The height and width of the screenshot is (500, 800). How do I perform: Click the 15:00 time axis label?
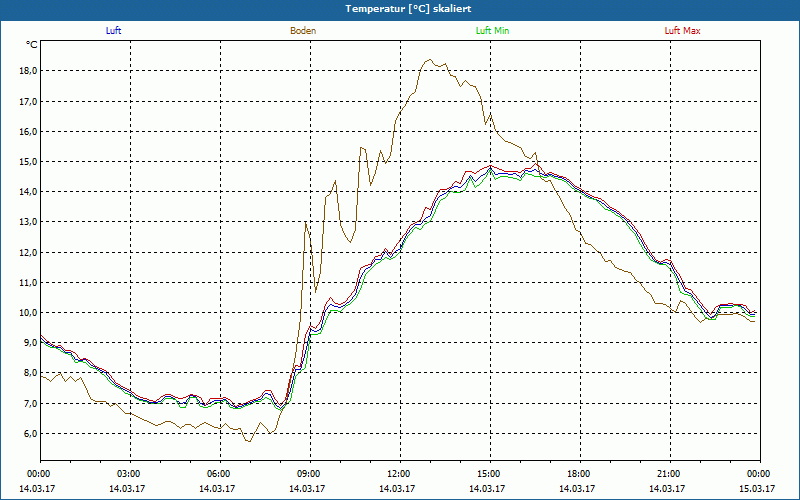(489, 474)
